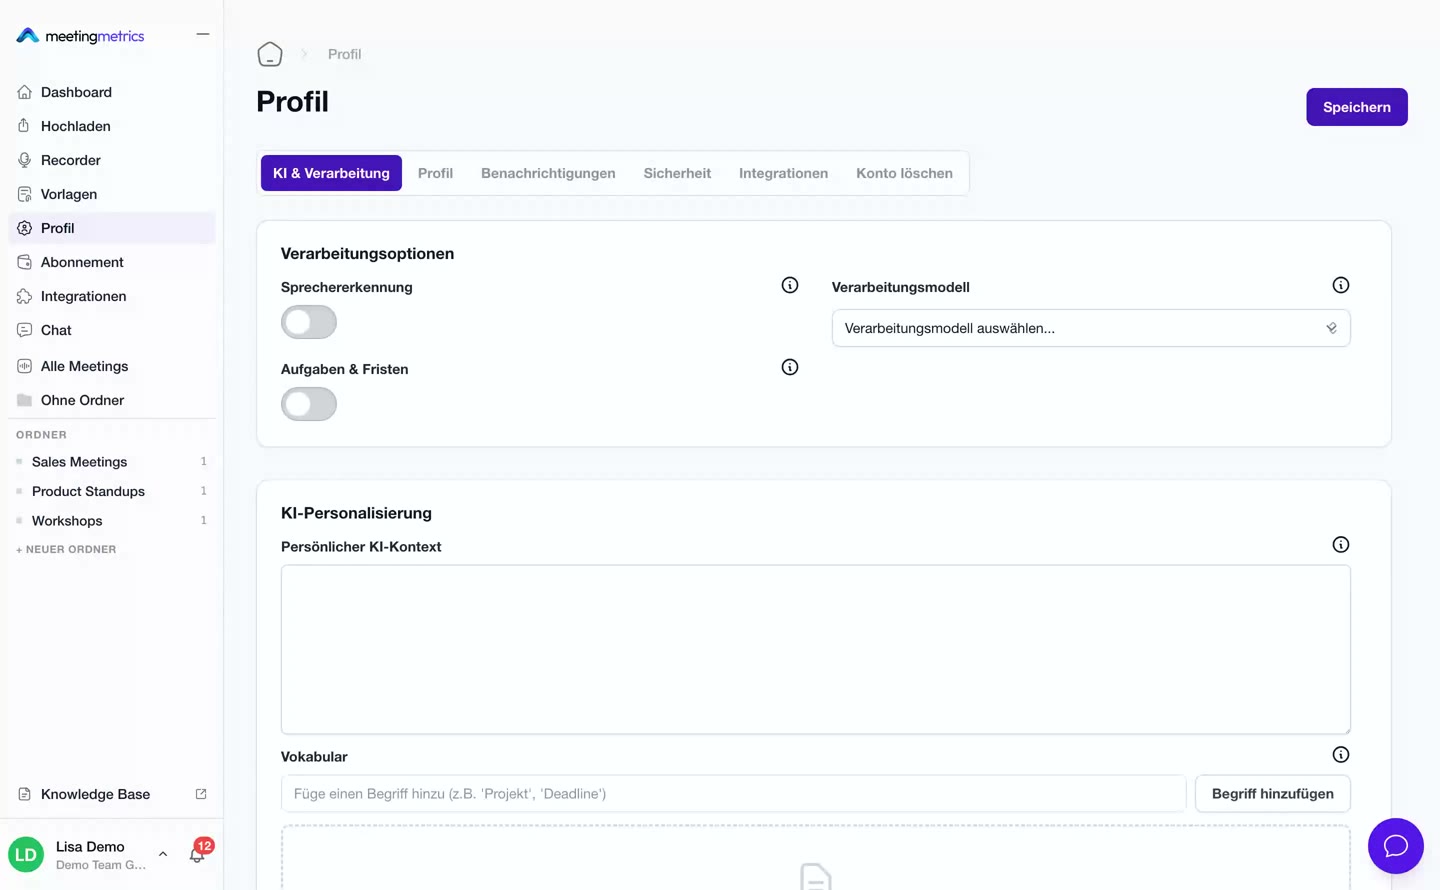Open Vorlagen in the sidebar
This screenshot has height=890, width=1440.
tap(112, 194)
